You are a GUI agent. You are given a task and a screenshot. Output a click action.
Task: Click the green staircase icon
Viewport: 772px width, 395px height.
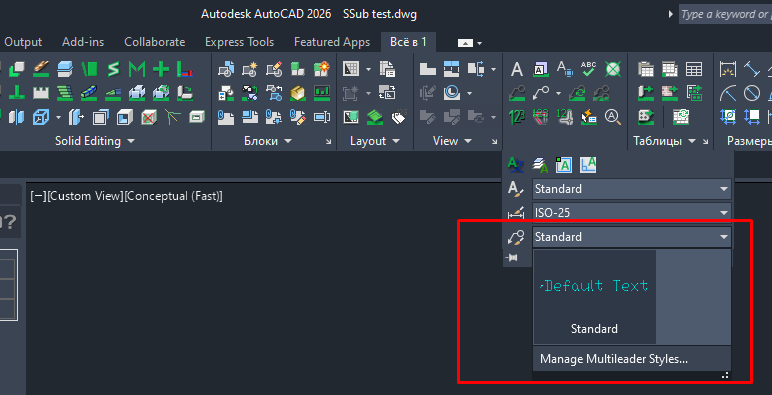click(x=65, y=93)
